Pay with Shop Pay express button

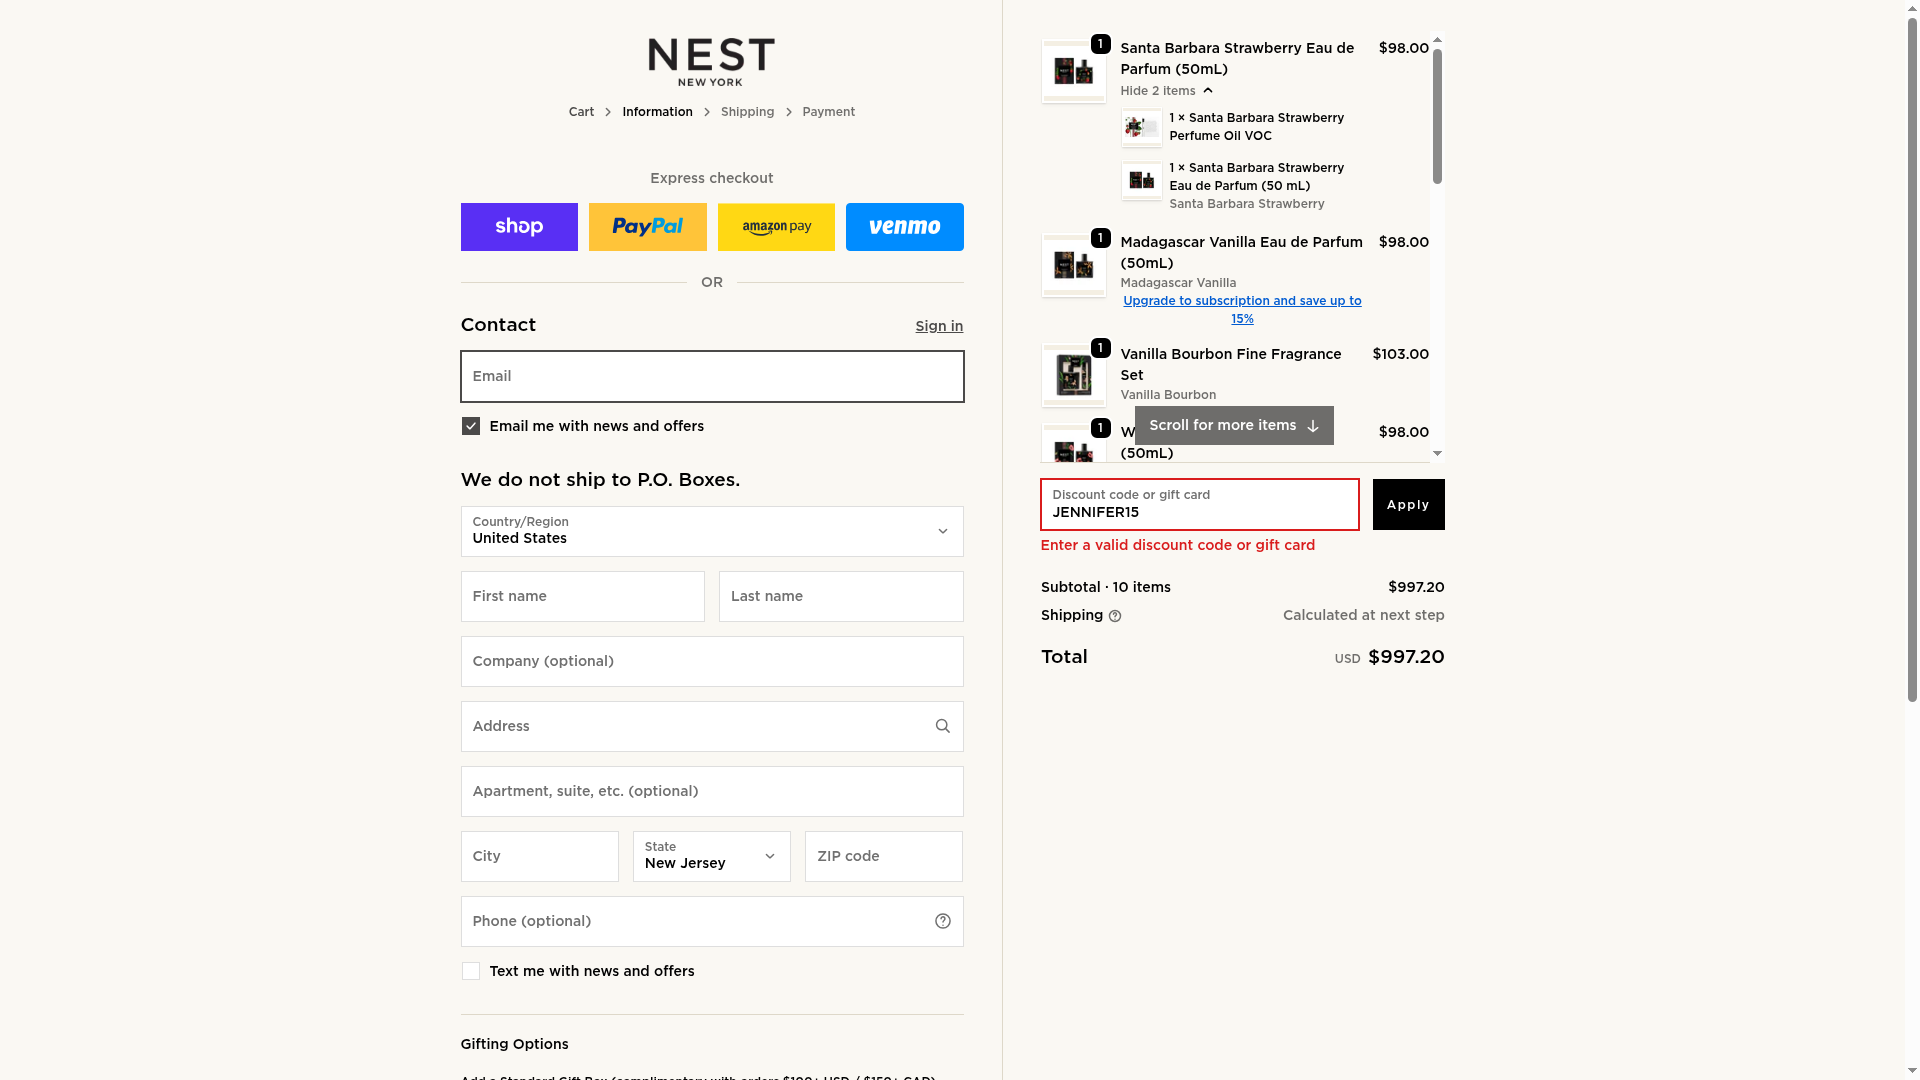[x=519, y=227]
